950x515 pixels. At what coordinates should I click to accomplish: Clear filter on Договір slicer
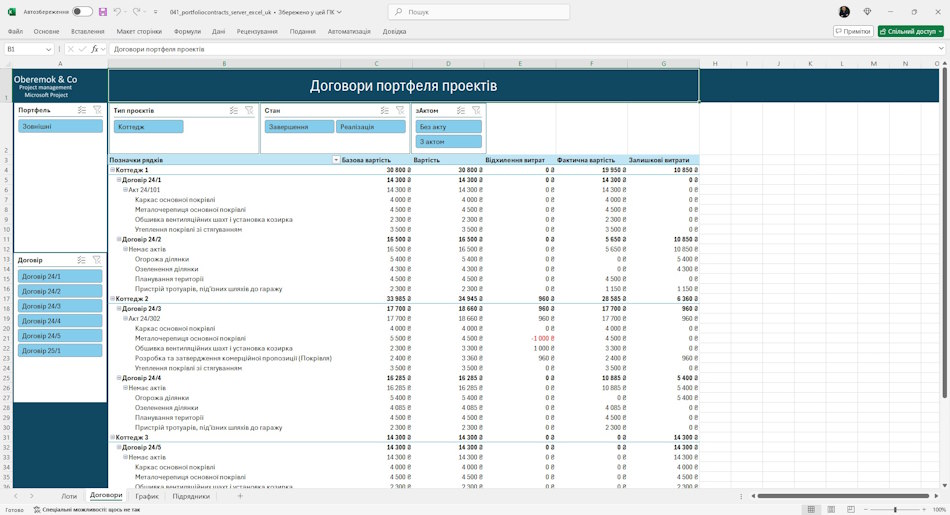point(96,260)
